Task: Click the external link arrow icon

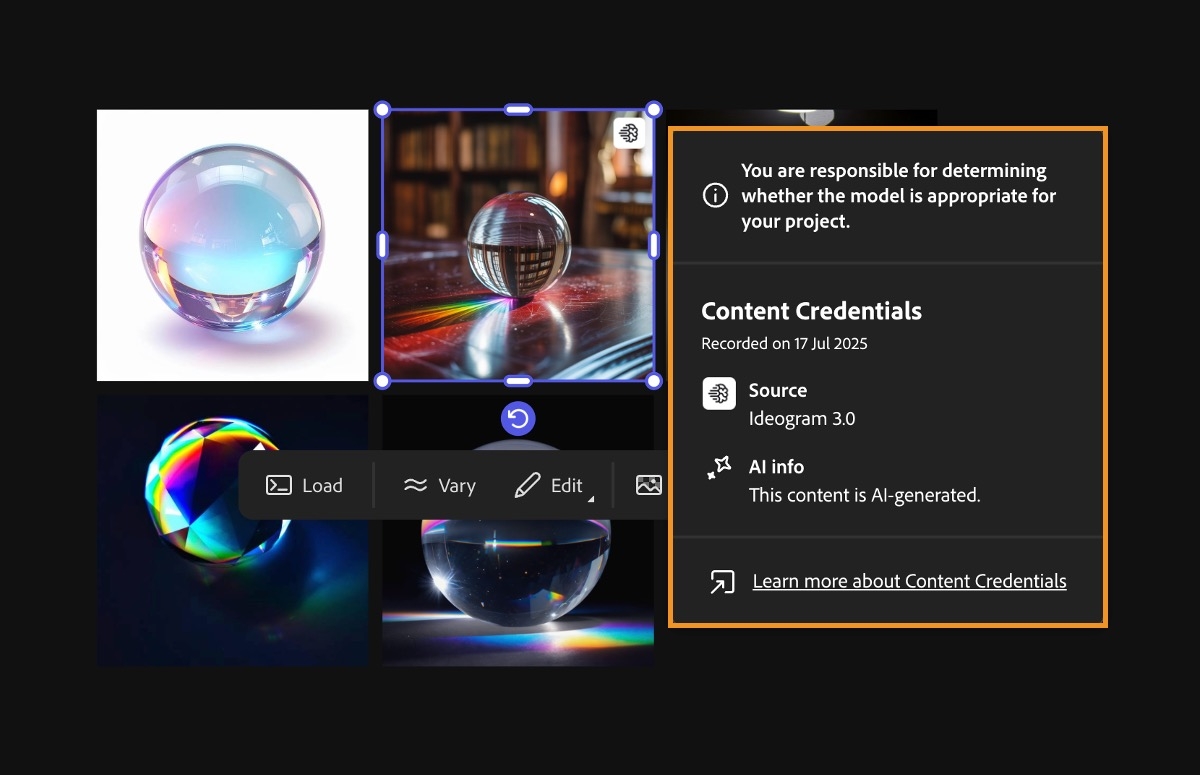Action: [x=721, y=581]
